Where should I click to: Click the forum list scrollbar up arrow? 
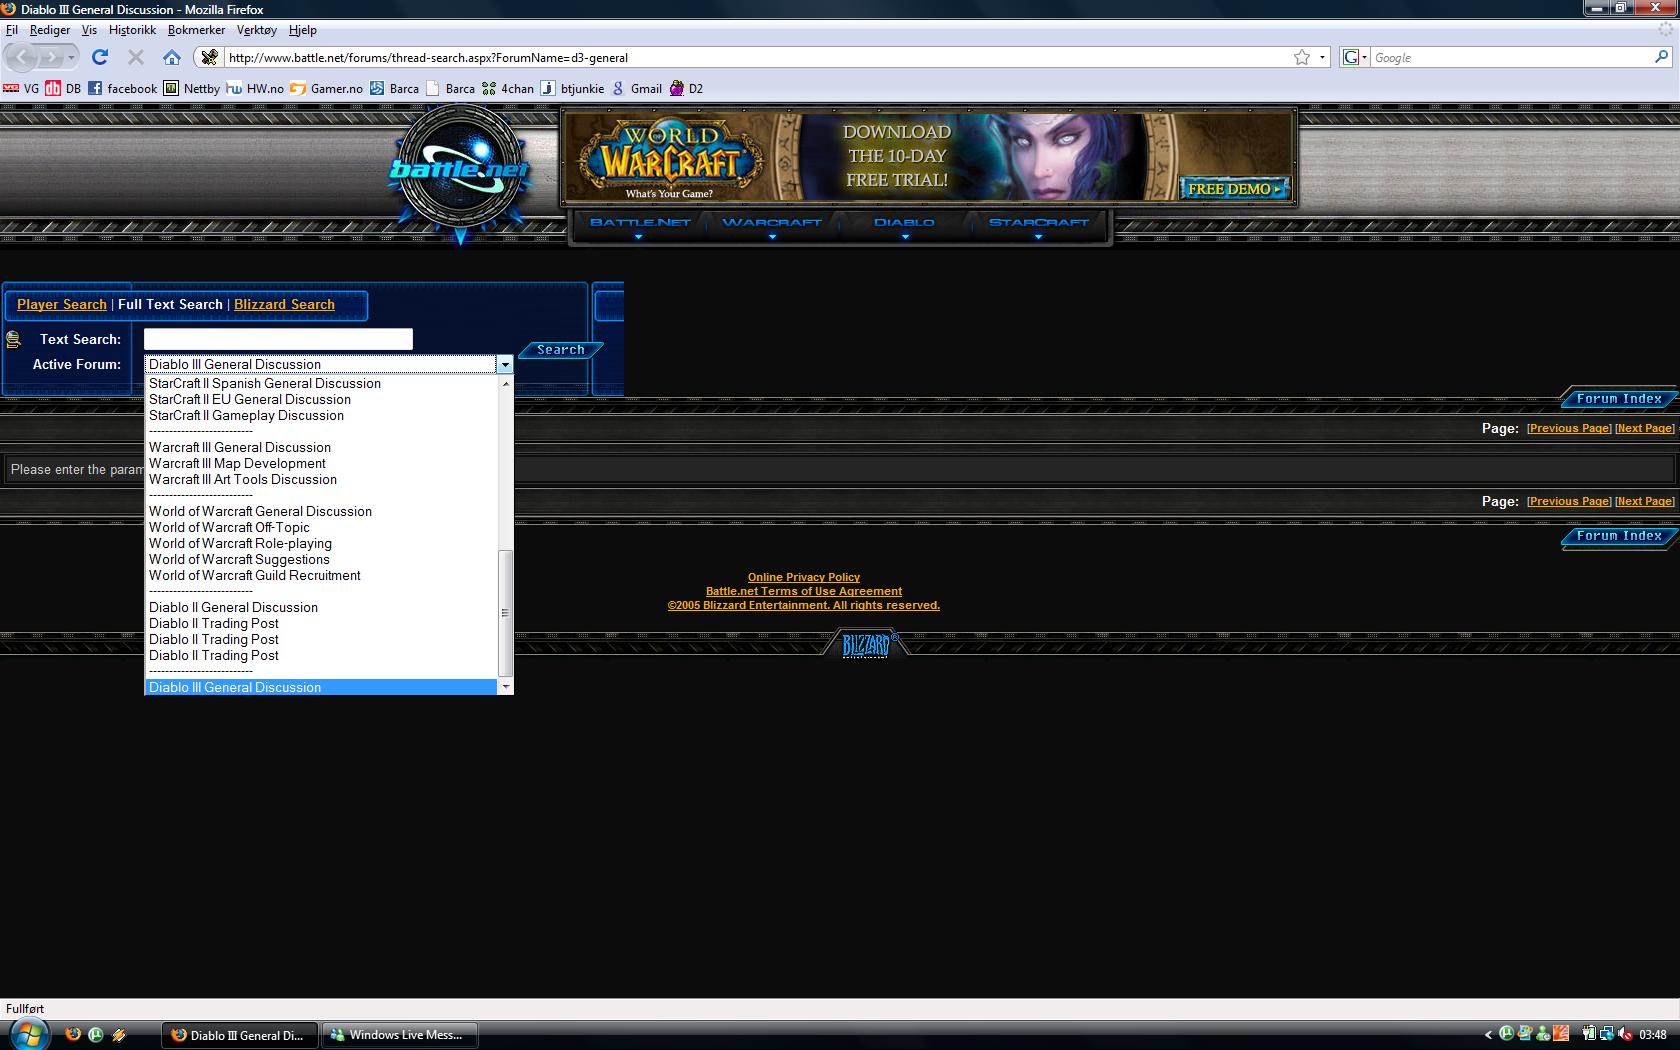[x=505, y=383]
